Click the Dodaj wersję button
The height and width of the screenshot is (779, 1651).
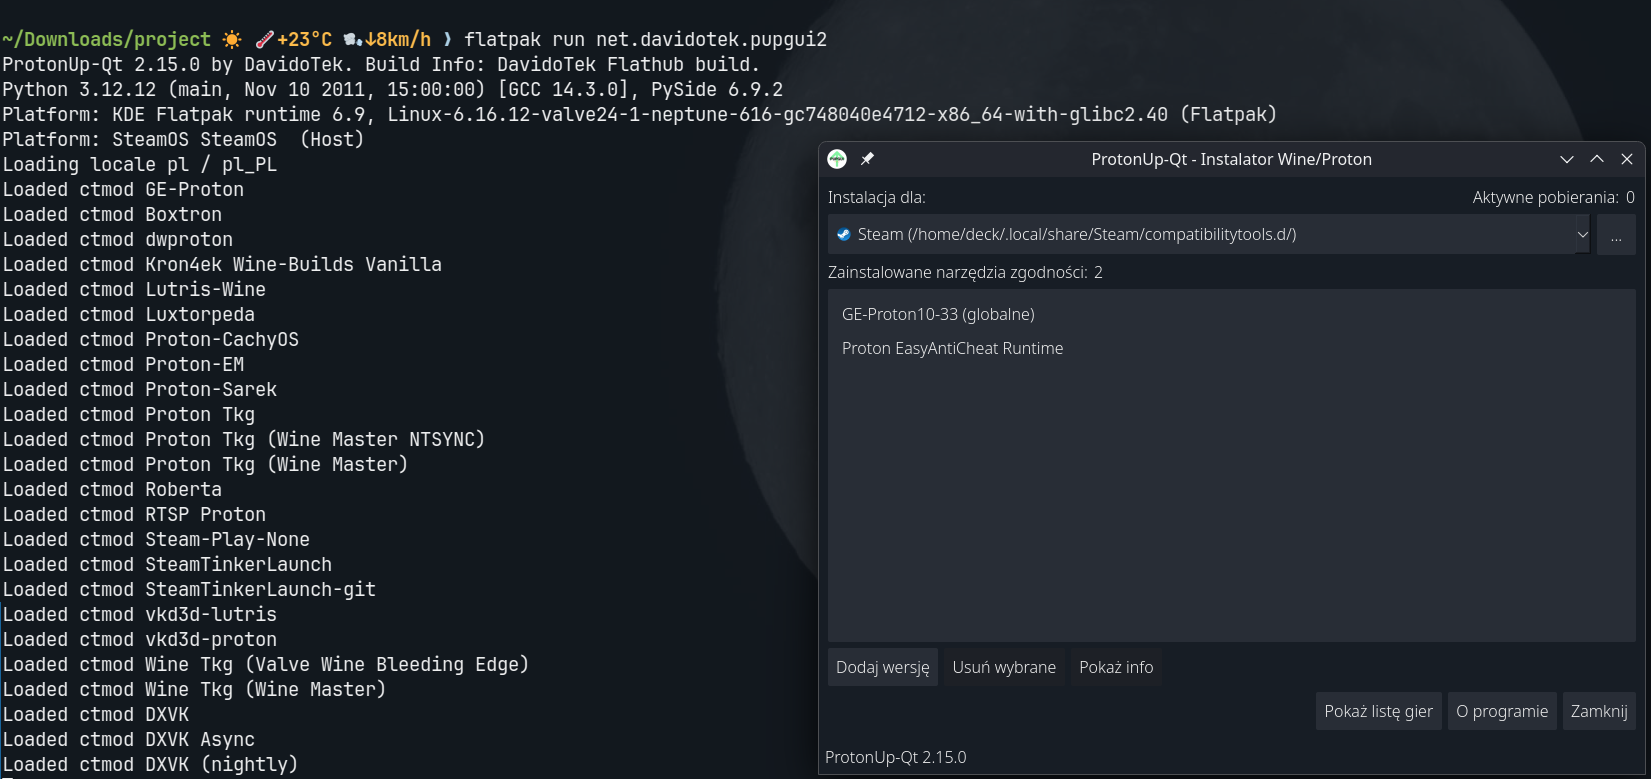coord(883,667)
